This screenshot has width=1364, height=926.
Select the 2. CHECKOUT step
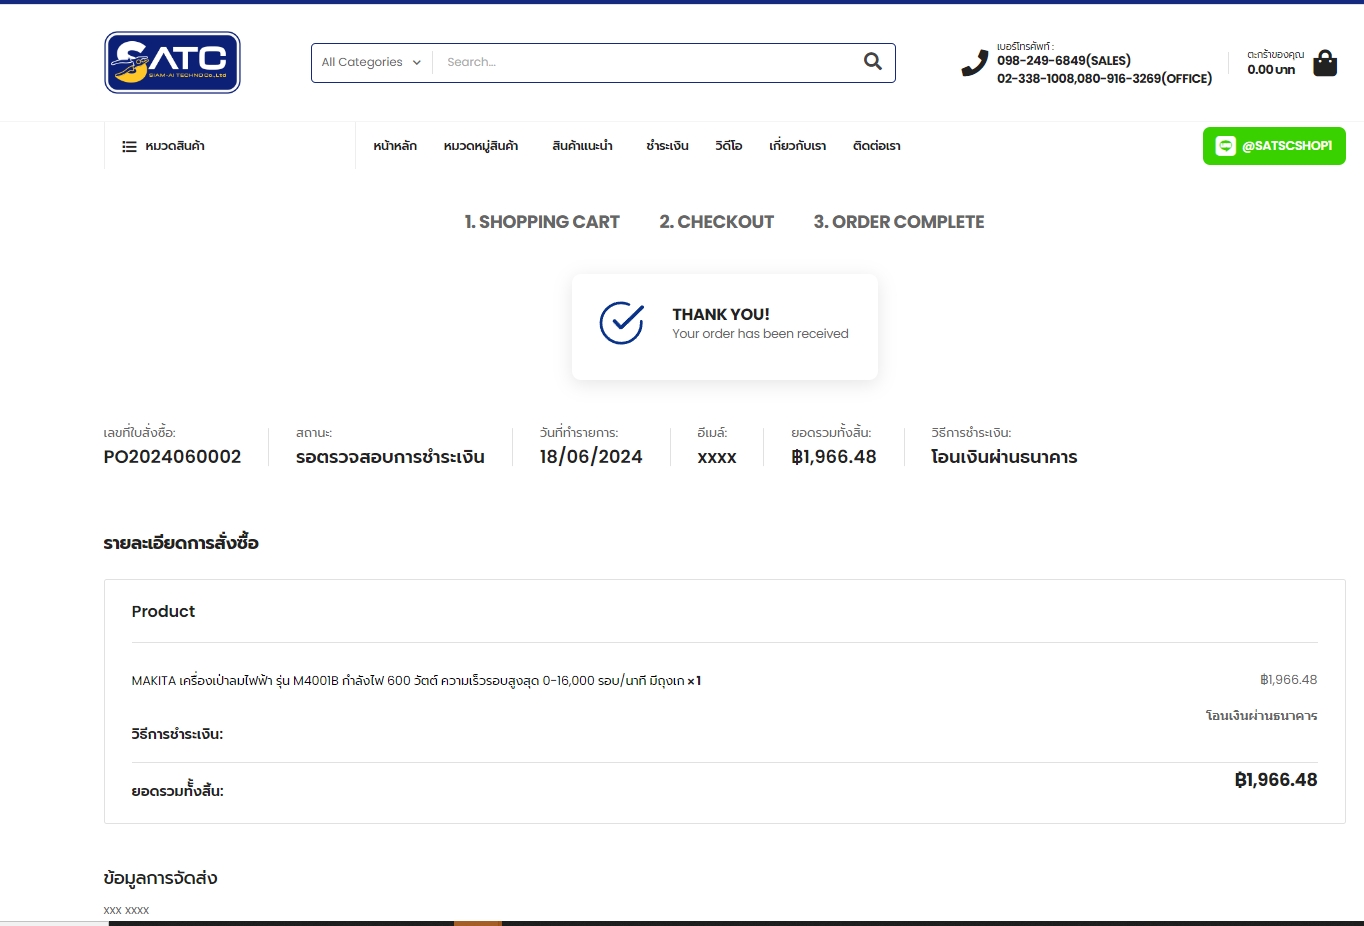[x=716, y=222]
